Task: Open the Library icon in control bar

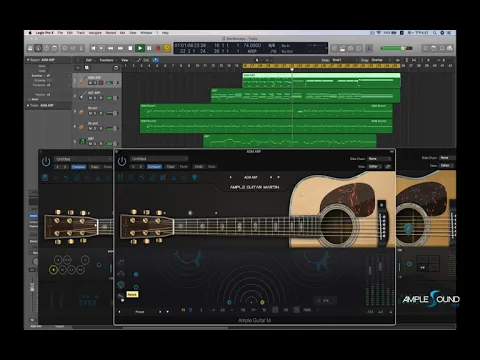Action: 30,48
